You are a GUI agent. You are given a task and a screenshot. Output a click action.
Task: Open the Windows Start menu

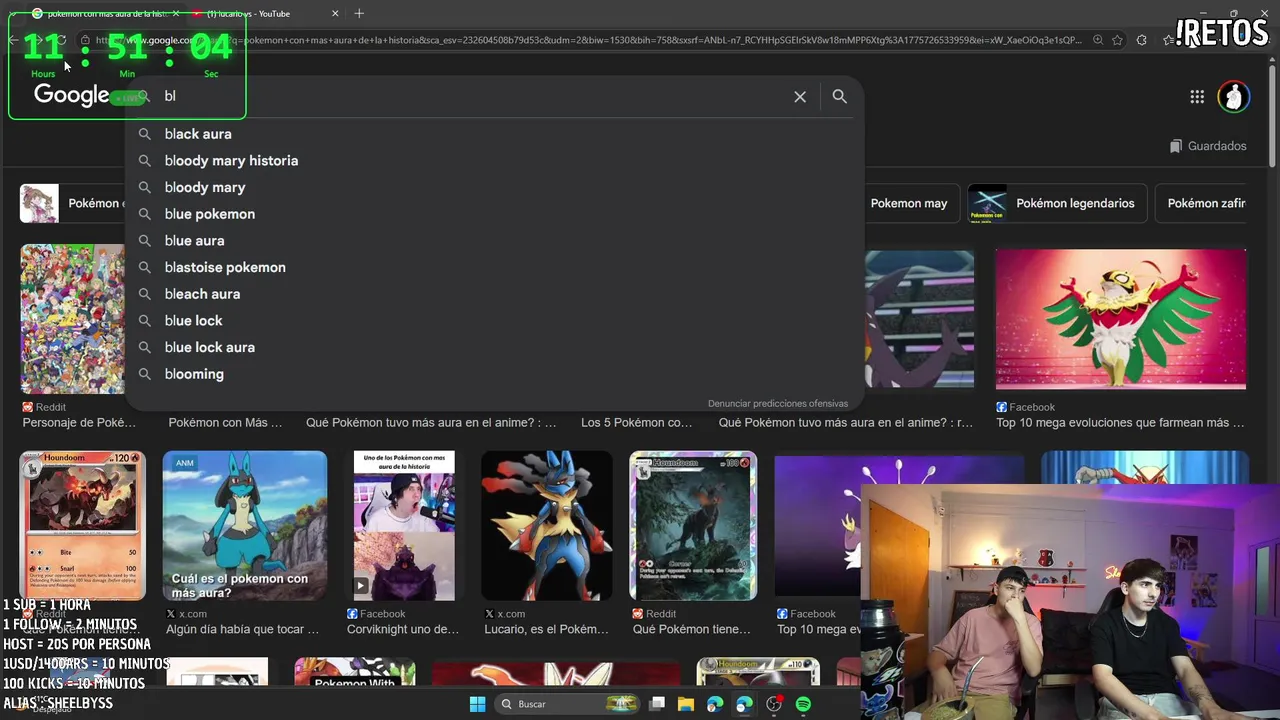pos(477,704)
